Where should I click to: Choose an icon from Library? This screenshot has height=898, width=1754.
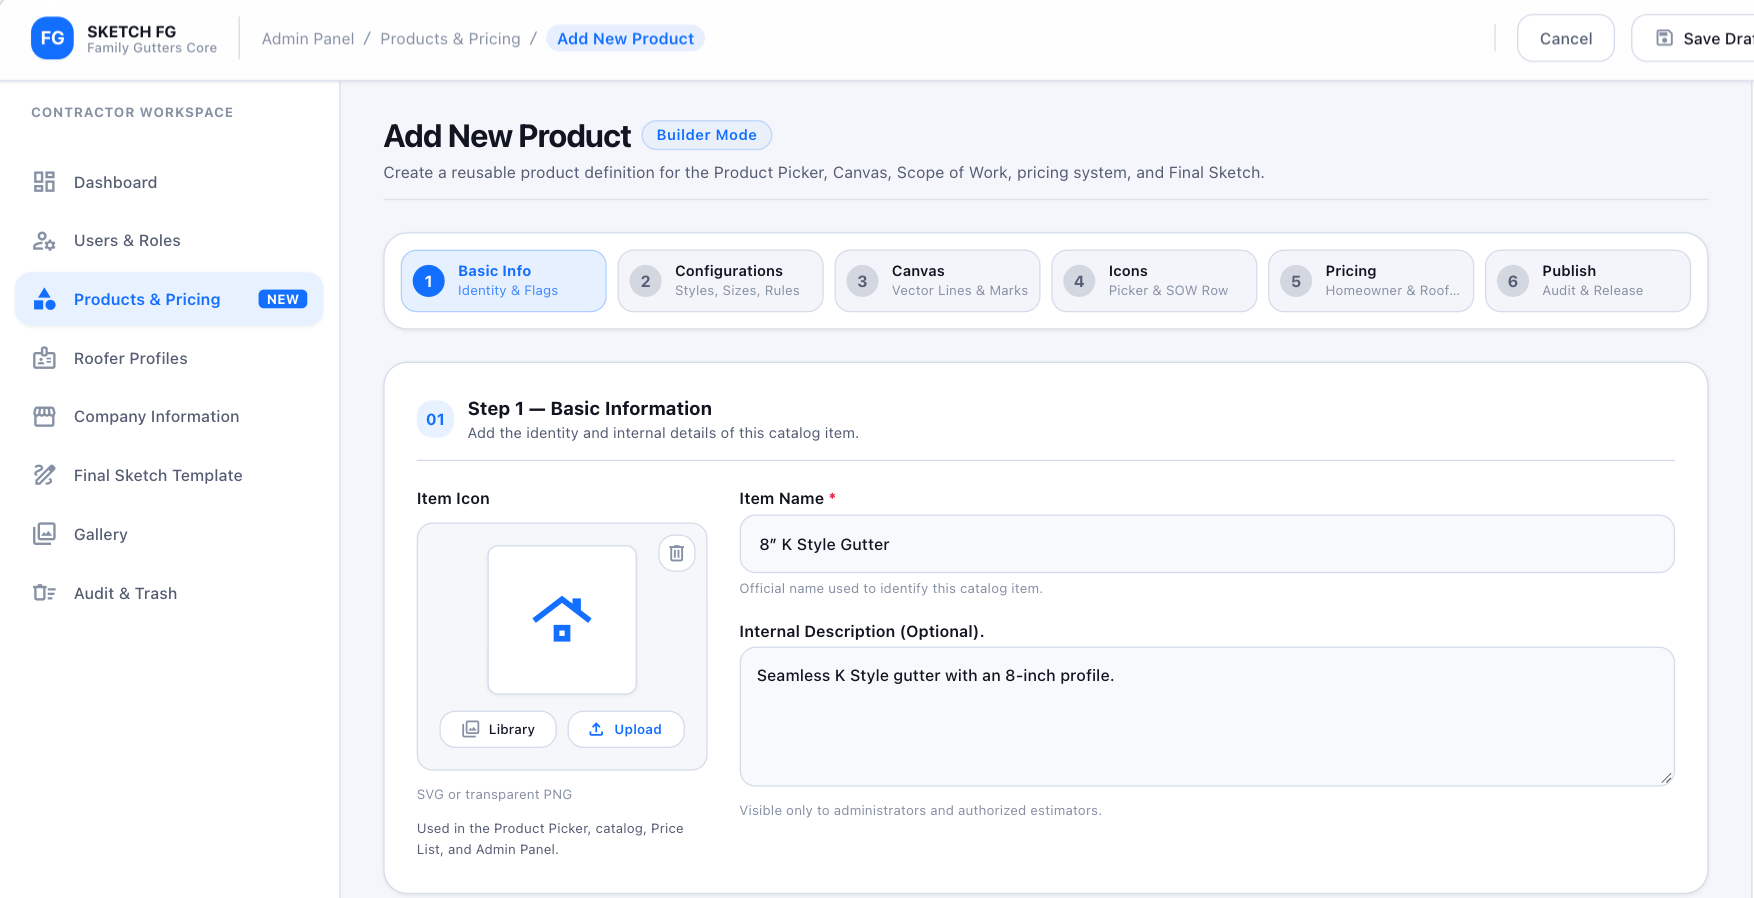[498, 729]
